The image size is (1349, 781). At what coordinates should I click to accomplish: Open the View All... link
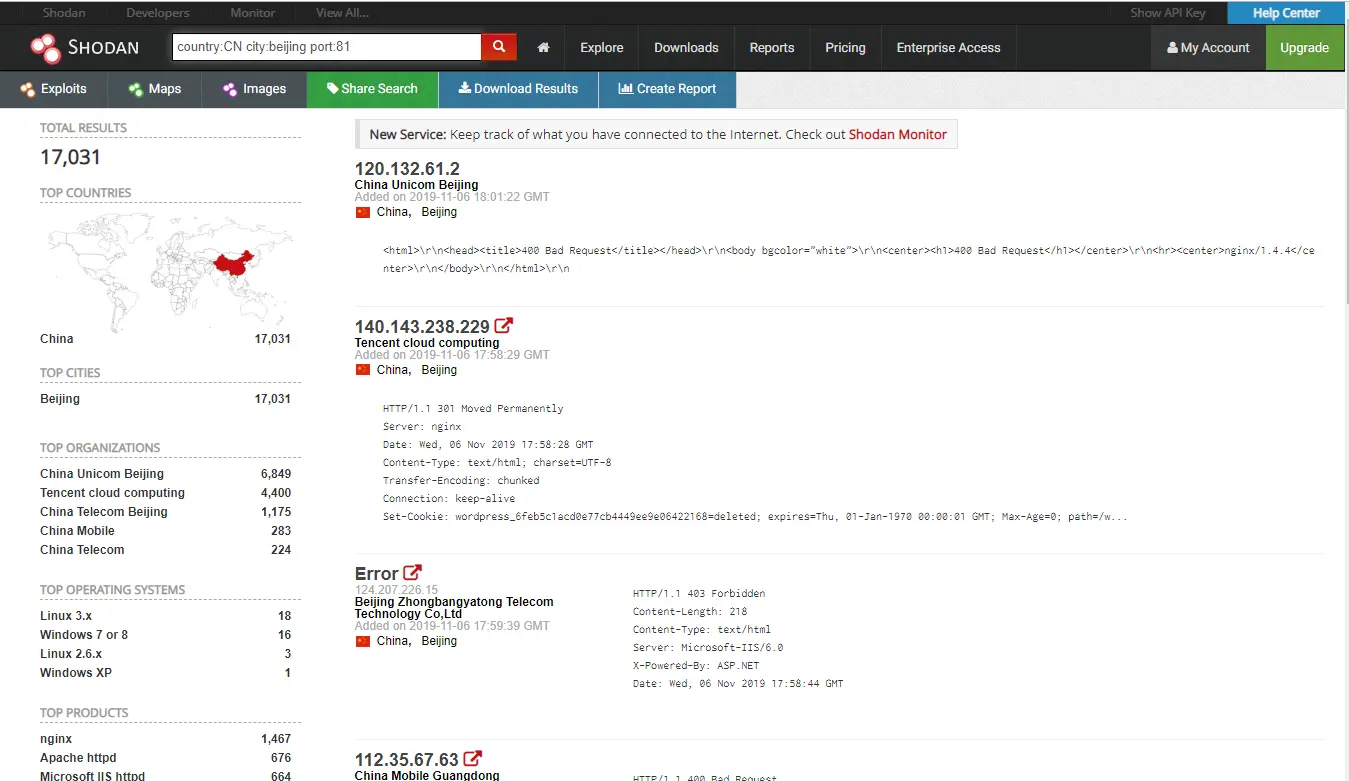pyautogui.click(x=342, y=13)
